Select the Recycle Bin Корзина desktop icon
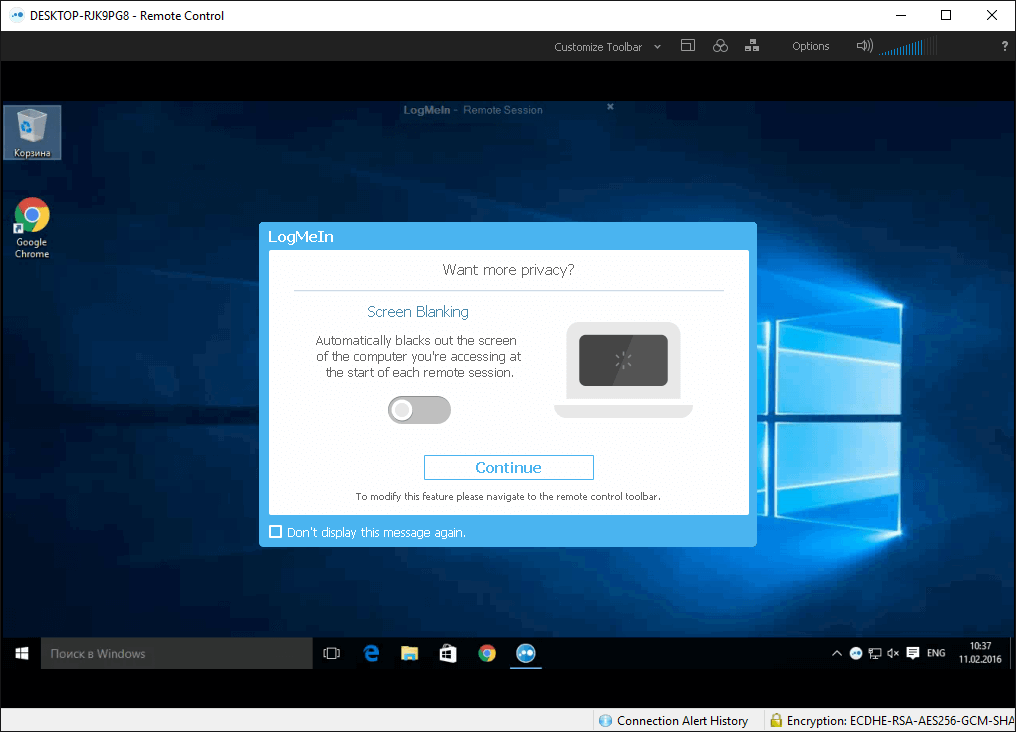The height and width of the screenshot is (732, 1016). coord(32,133)
